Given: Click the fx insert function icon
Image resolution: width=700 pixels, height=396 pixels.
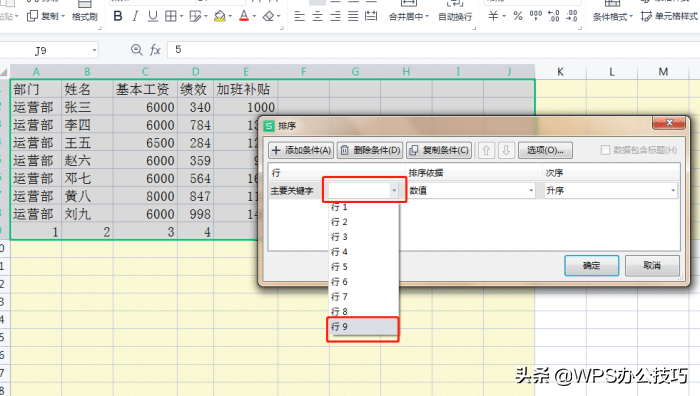Looking at the screenshot, I should pyautogui.click(x=155, y=50).
